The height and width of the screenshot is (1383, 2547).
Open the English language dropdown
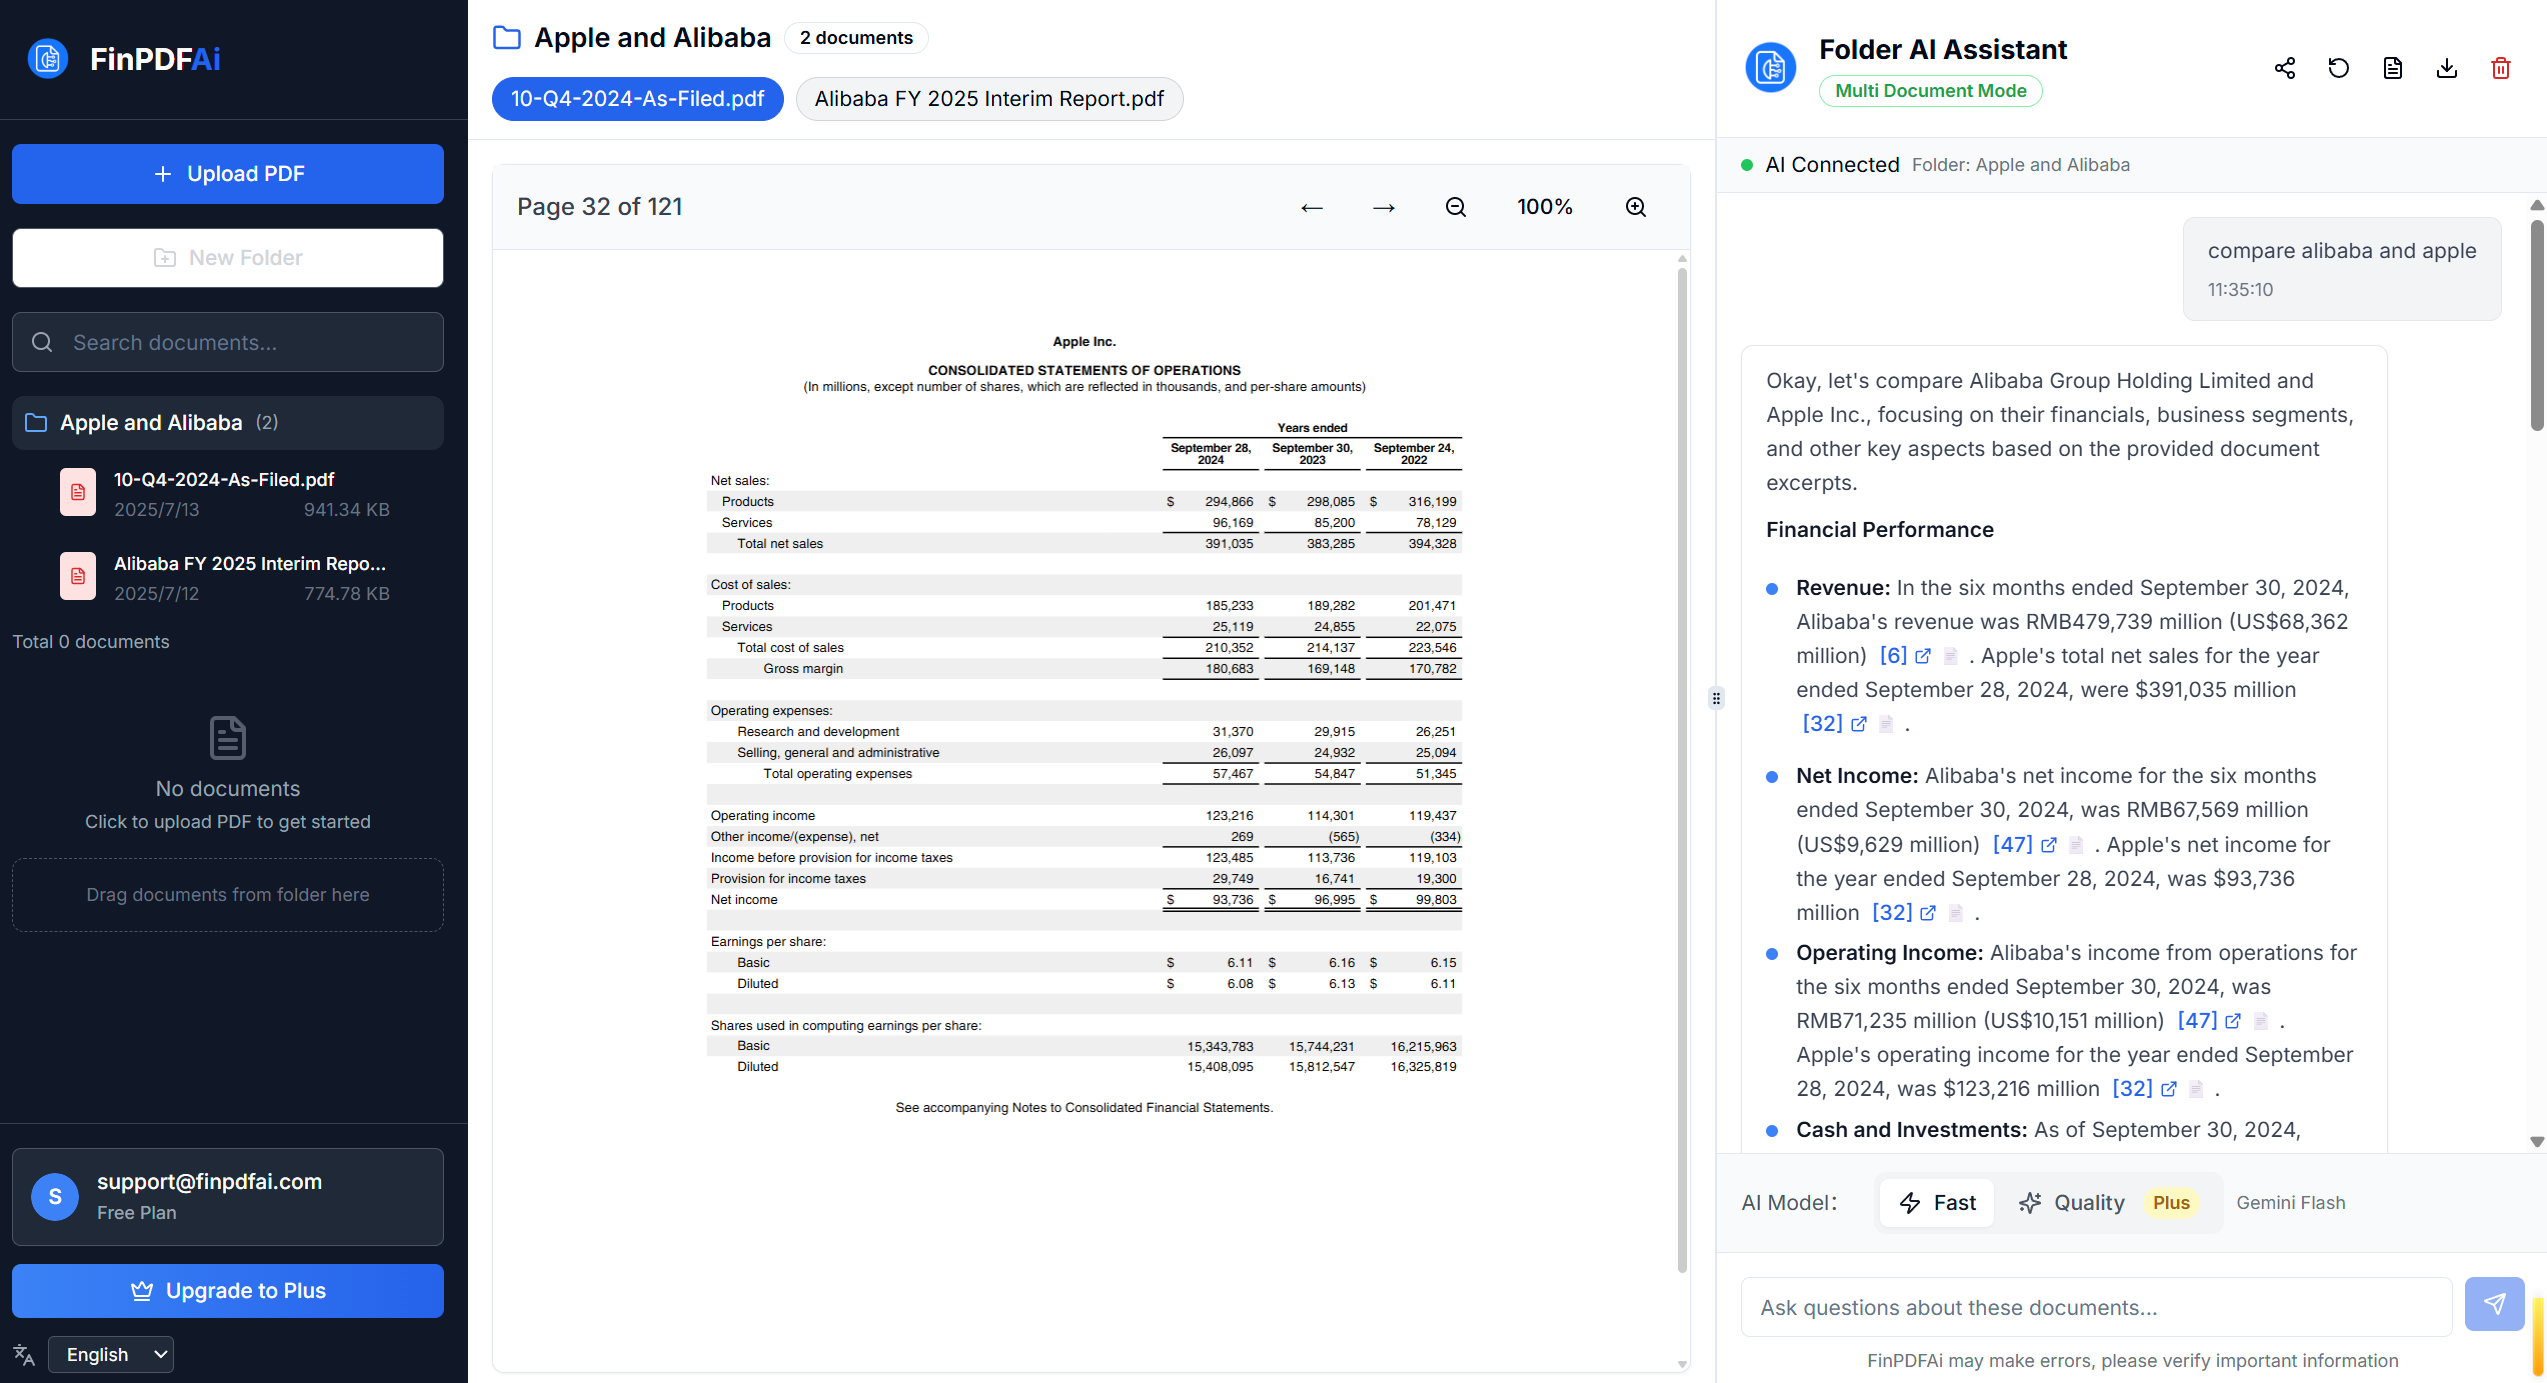(x=111, y=1354)
